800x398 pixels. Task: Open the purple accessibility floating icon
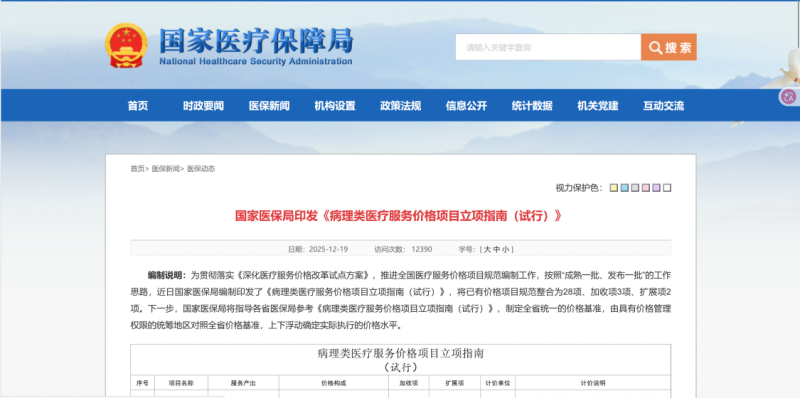789,96
